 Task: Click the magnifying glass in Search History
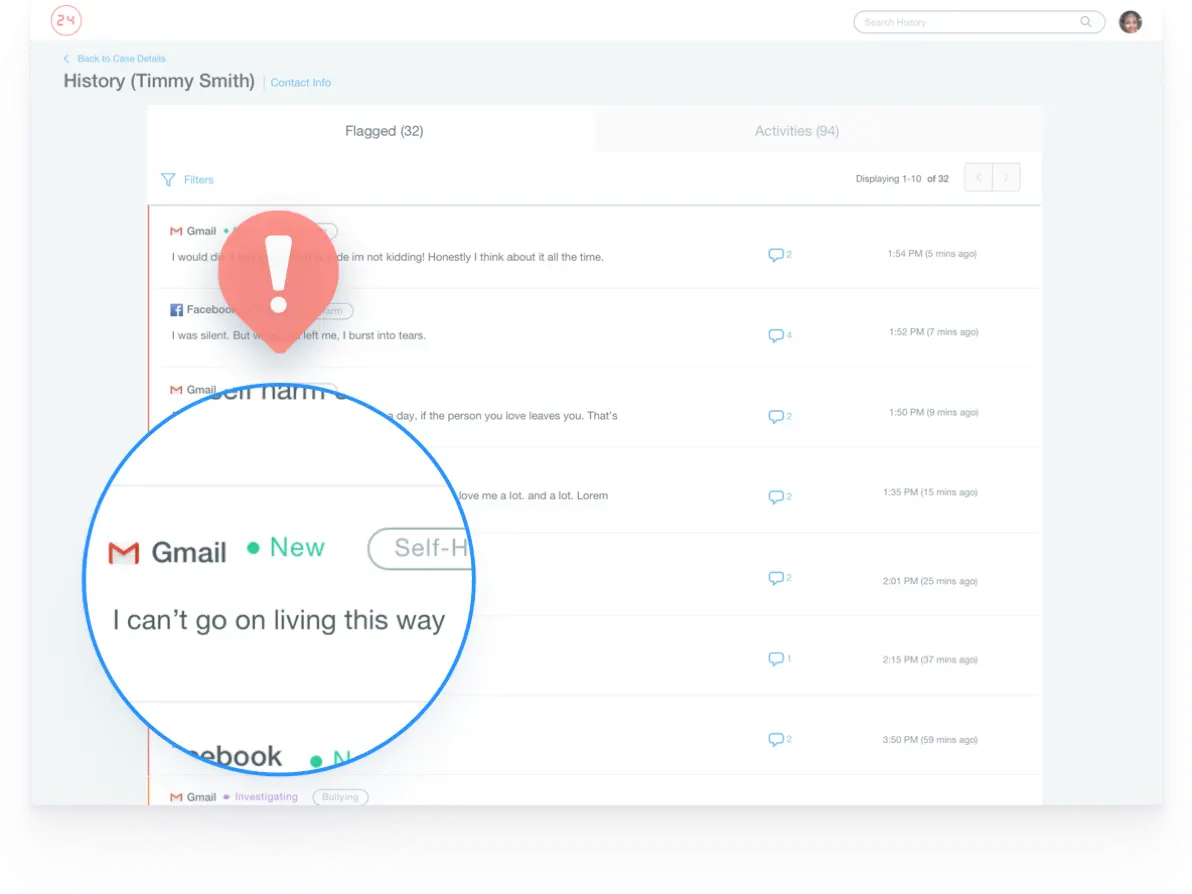[1085, 21]
